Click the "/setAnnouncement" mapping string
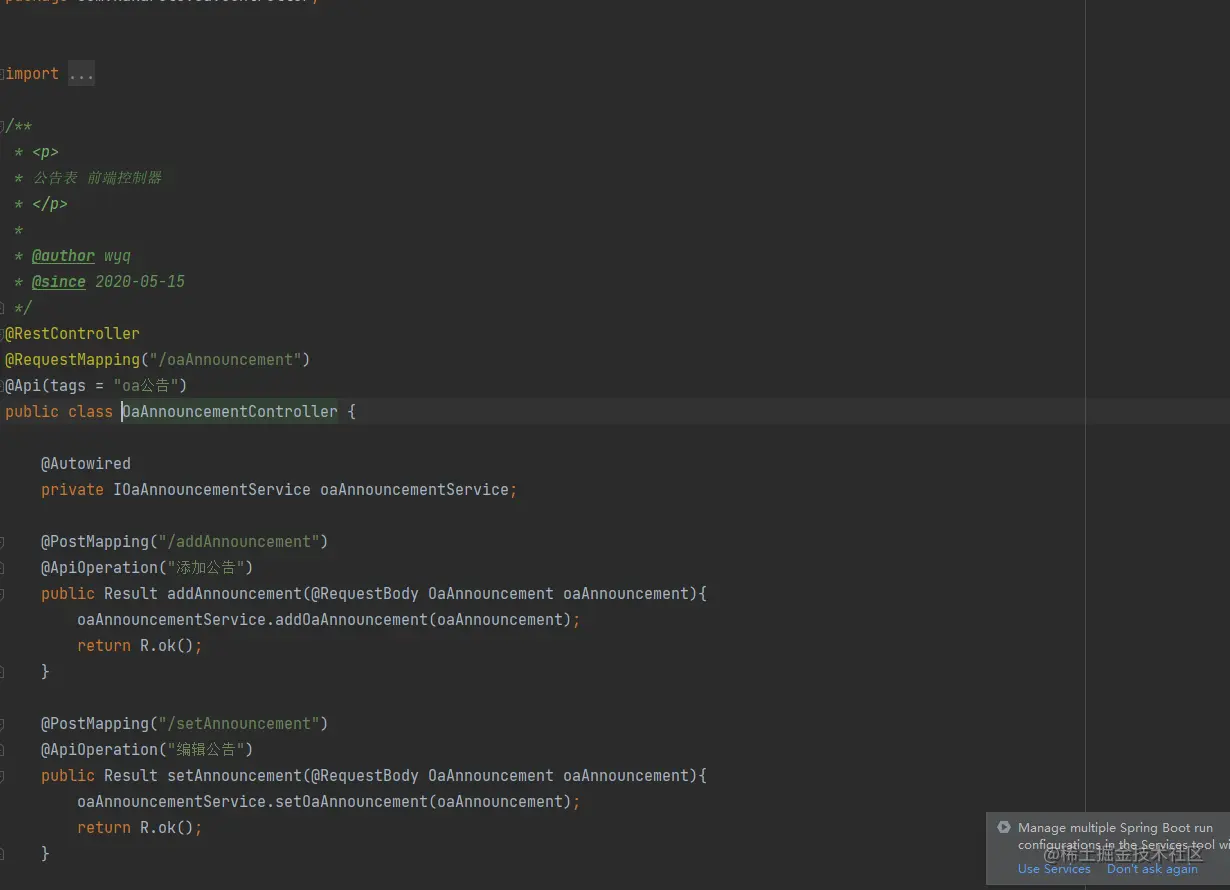This screenshot has height=890, width=1230. tap(239, 724)
